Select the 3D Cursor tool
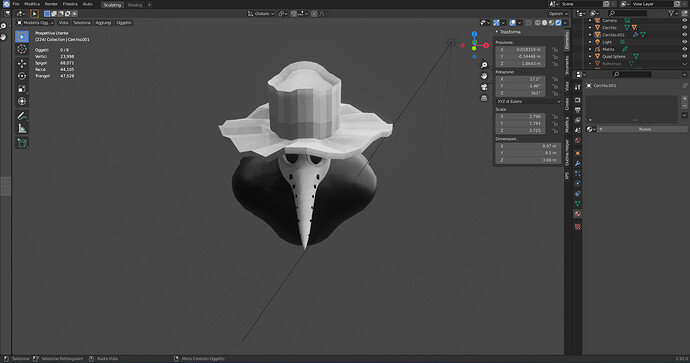The width and height of the screenshot is (690, 363). pos(22,49)
